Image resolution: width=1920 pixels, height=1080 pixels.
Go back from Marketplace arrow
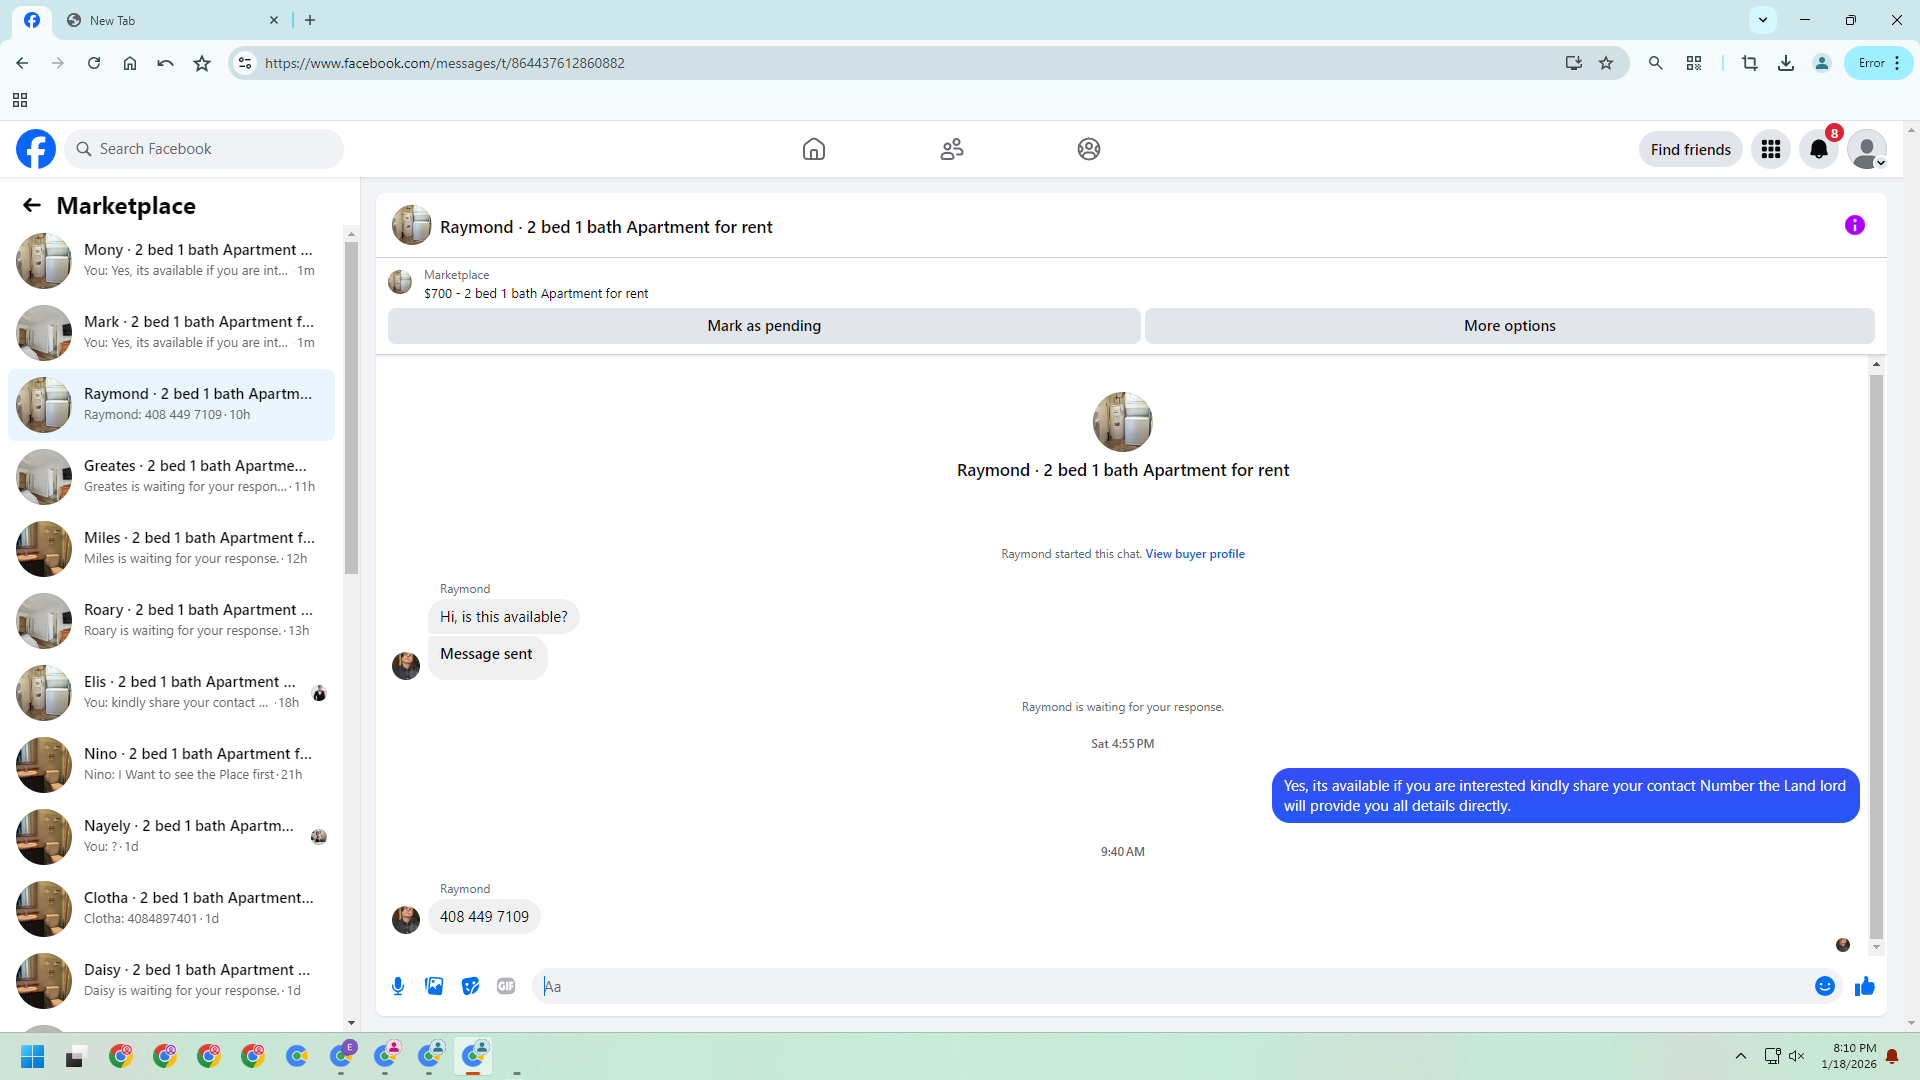(32, 206)
